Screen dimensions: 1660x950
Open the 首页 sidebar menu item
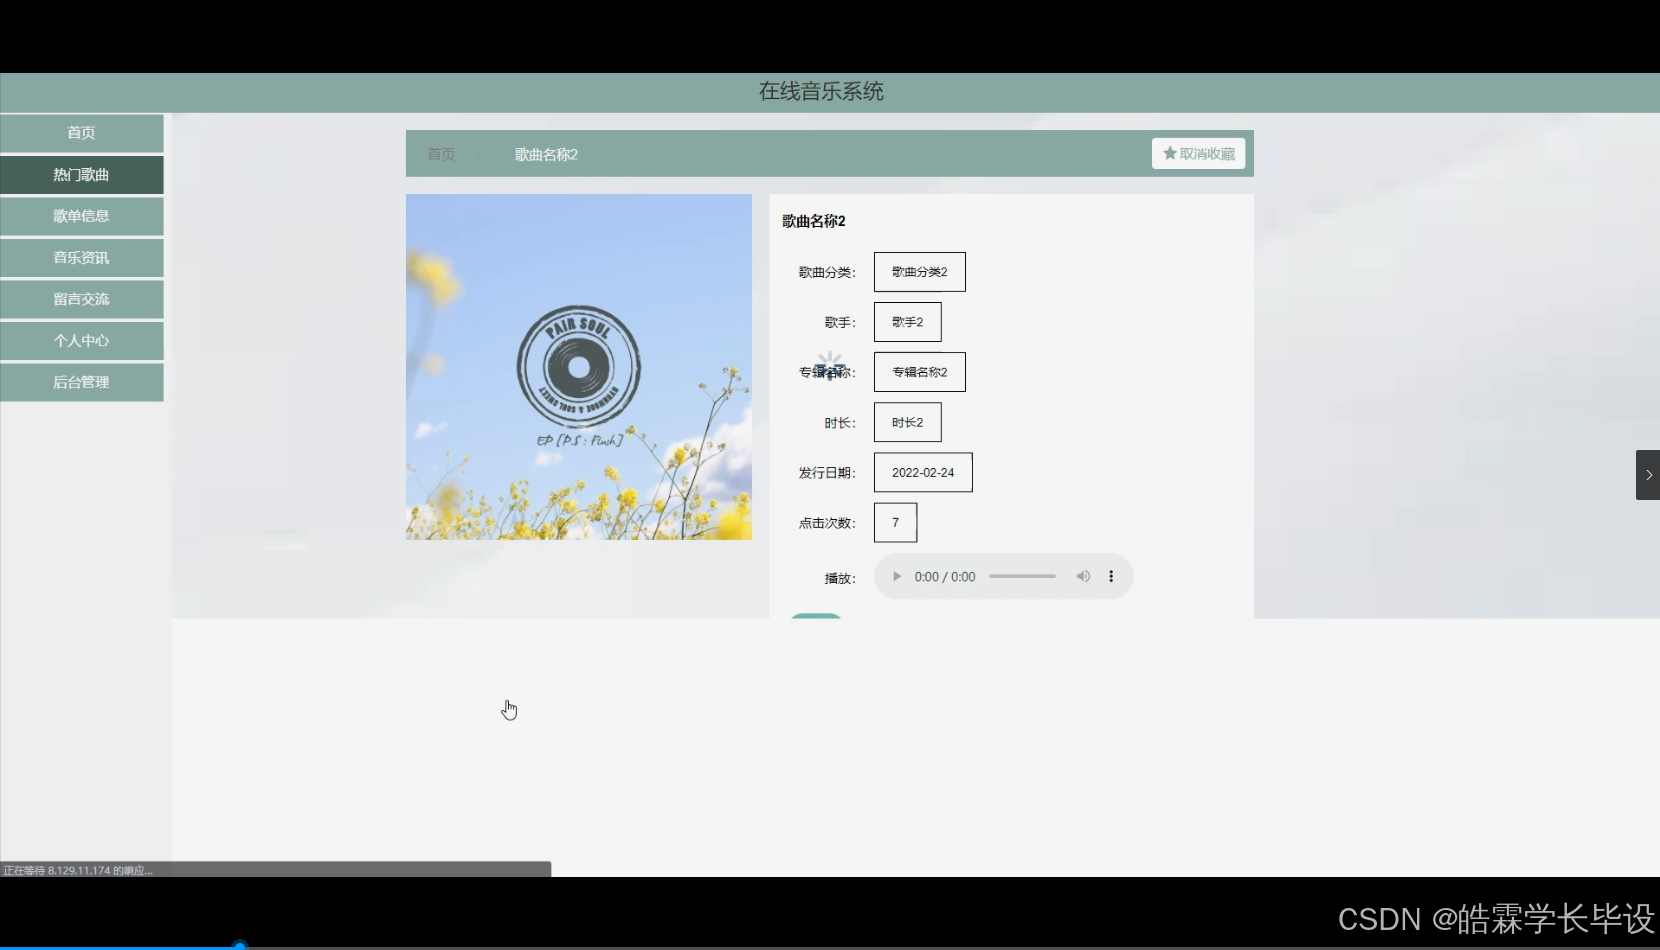coord(82,133)
